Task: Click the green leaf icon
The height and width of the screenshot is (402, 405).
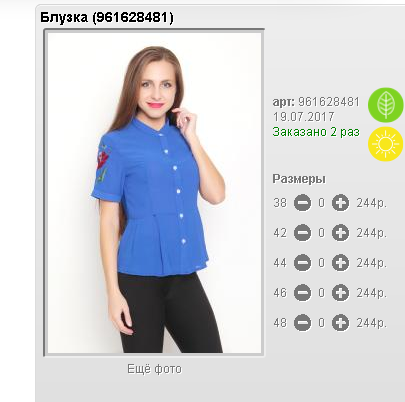Action: tap(386, 105)
